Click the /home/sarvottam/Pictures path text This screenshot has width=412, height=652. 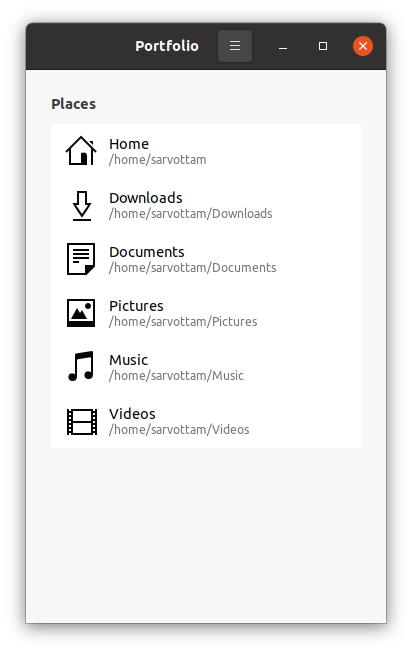tap(183, 322)
